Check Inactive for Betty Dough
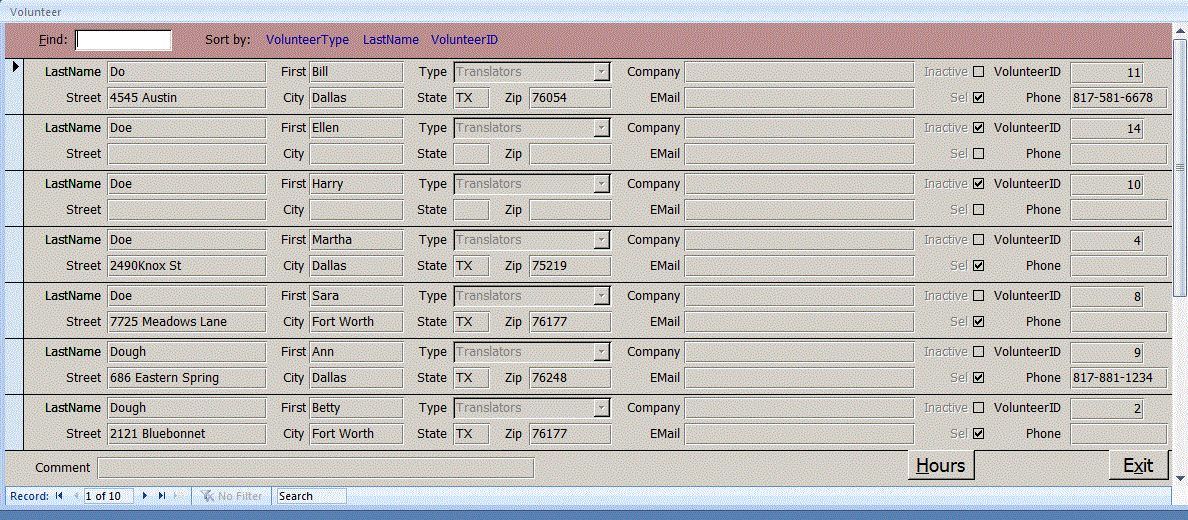 [x=978, y=409]
